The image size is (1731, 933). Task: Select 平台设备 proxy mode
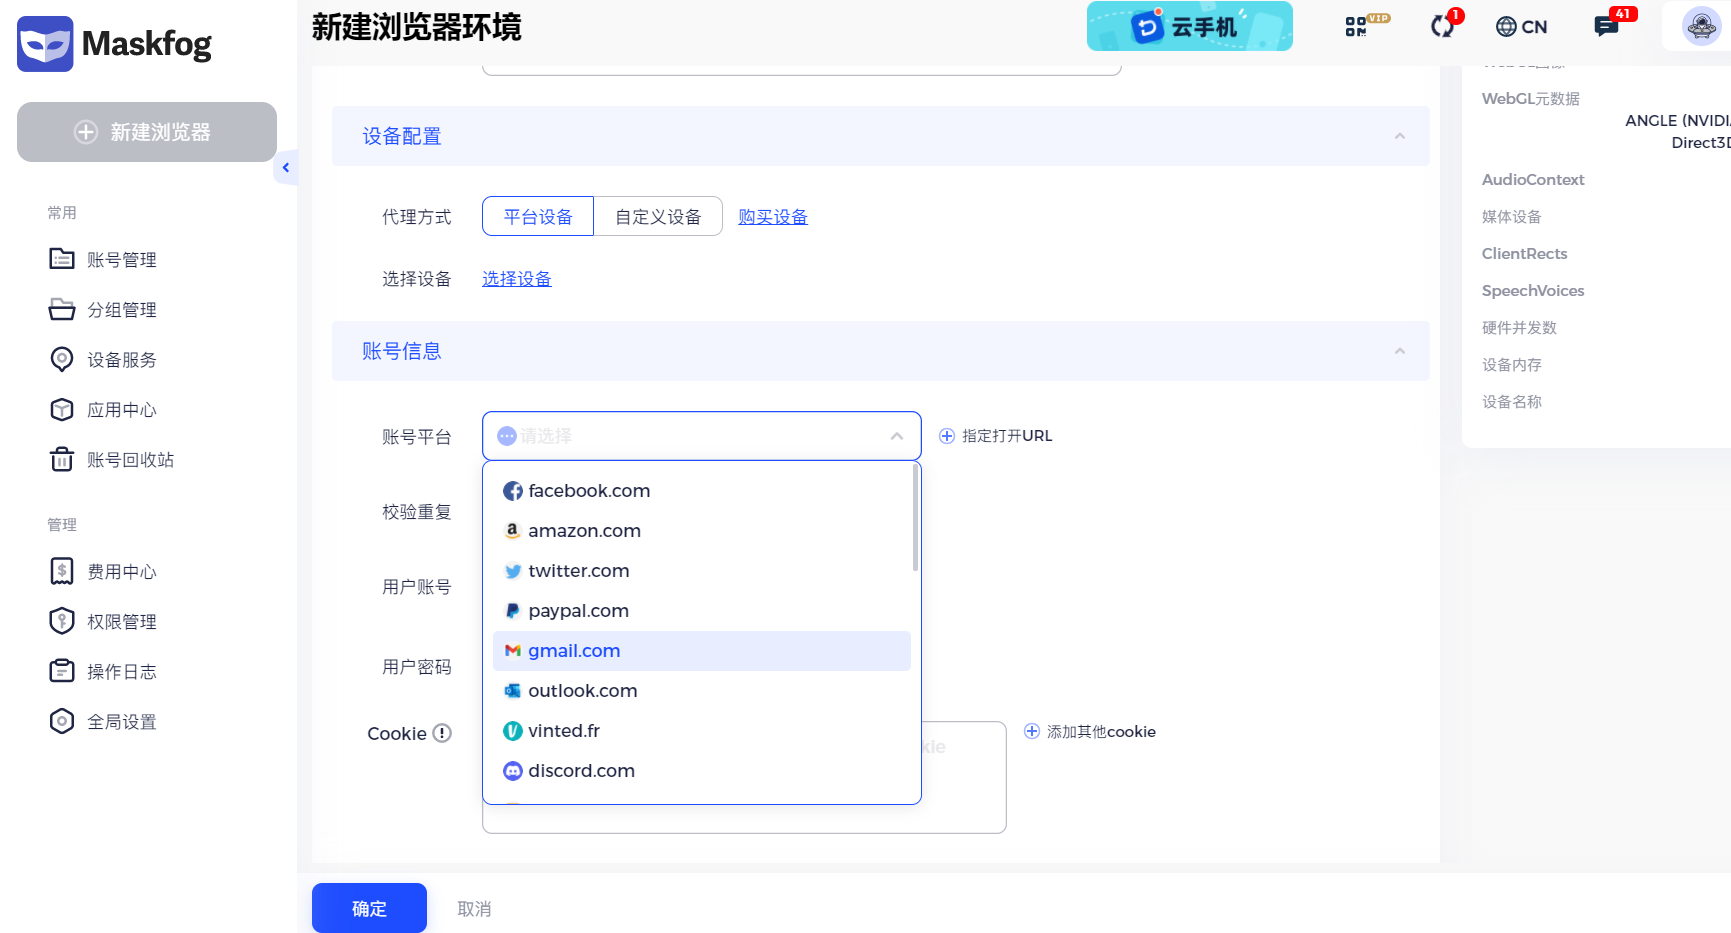(538, 216)
